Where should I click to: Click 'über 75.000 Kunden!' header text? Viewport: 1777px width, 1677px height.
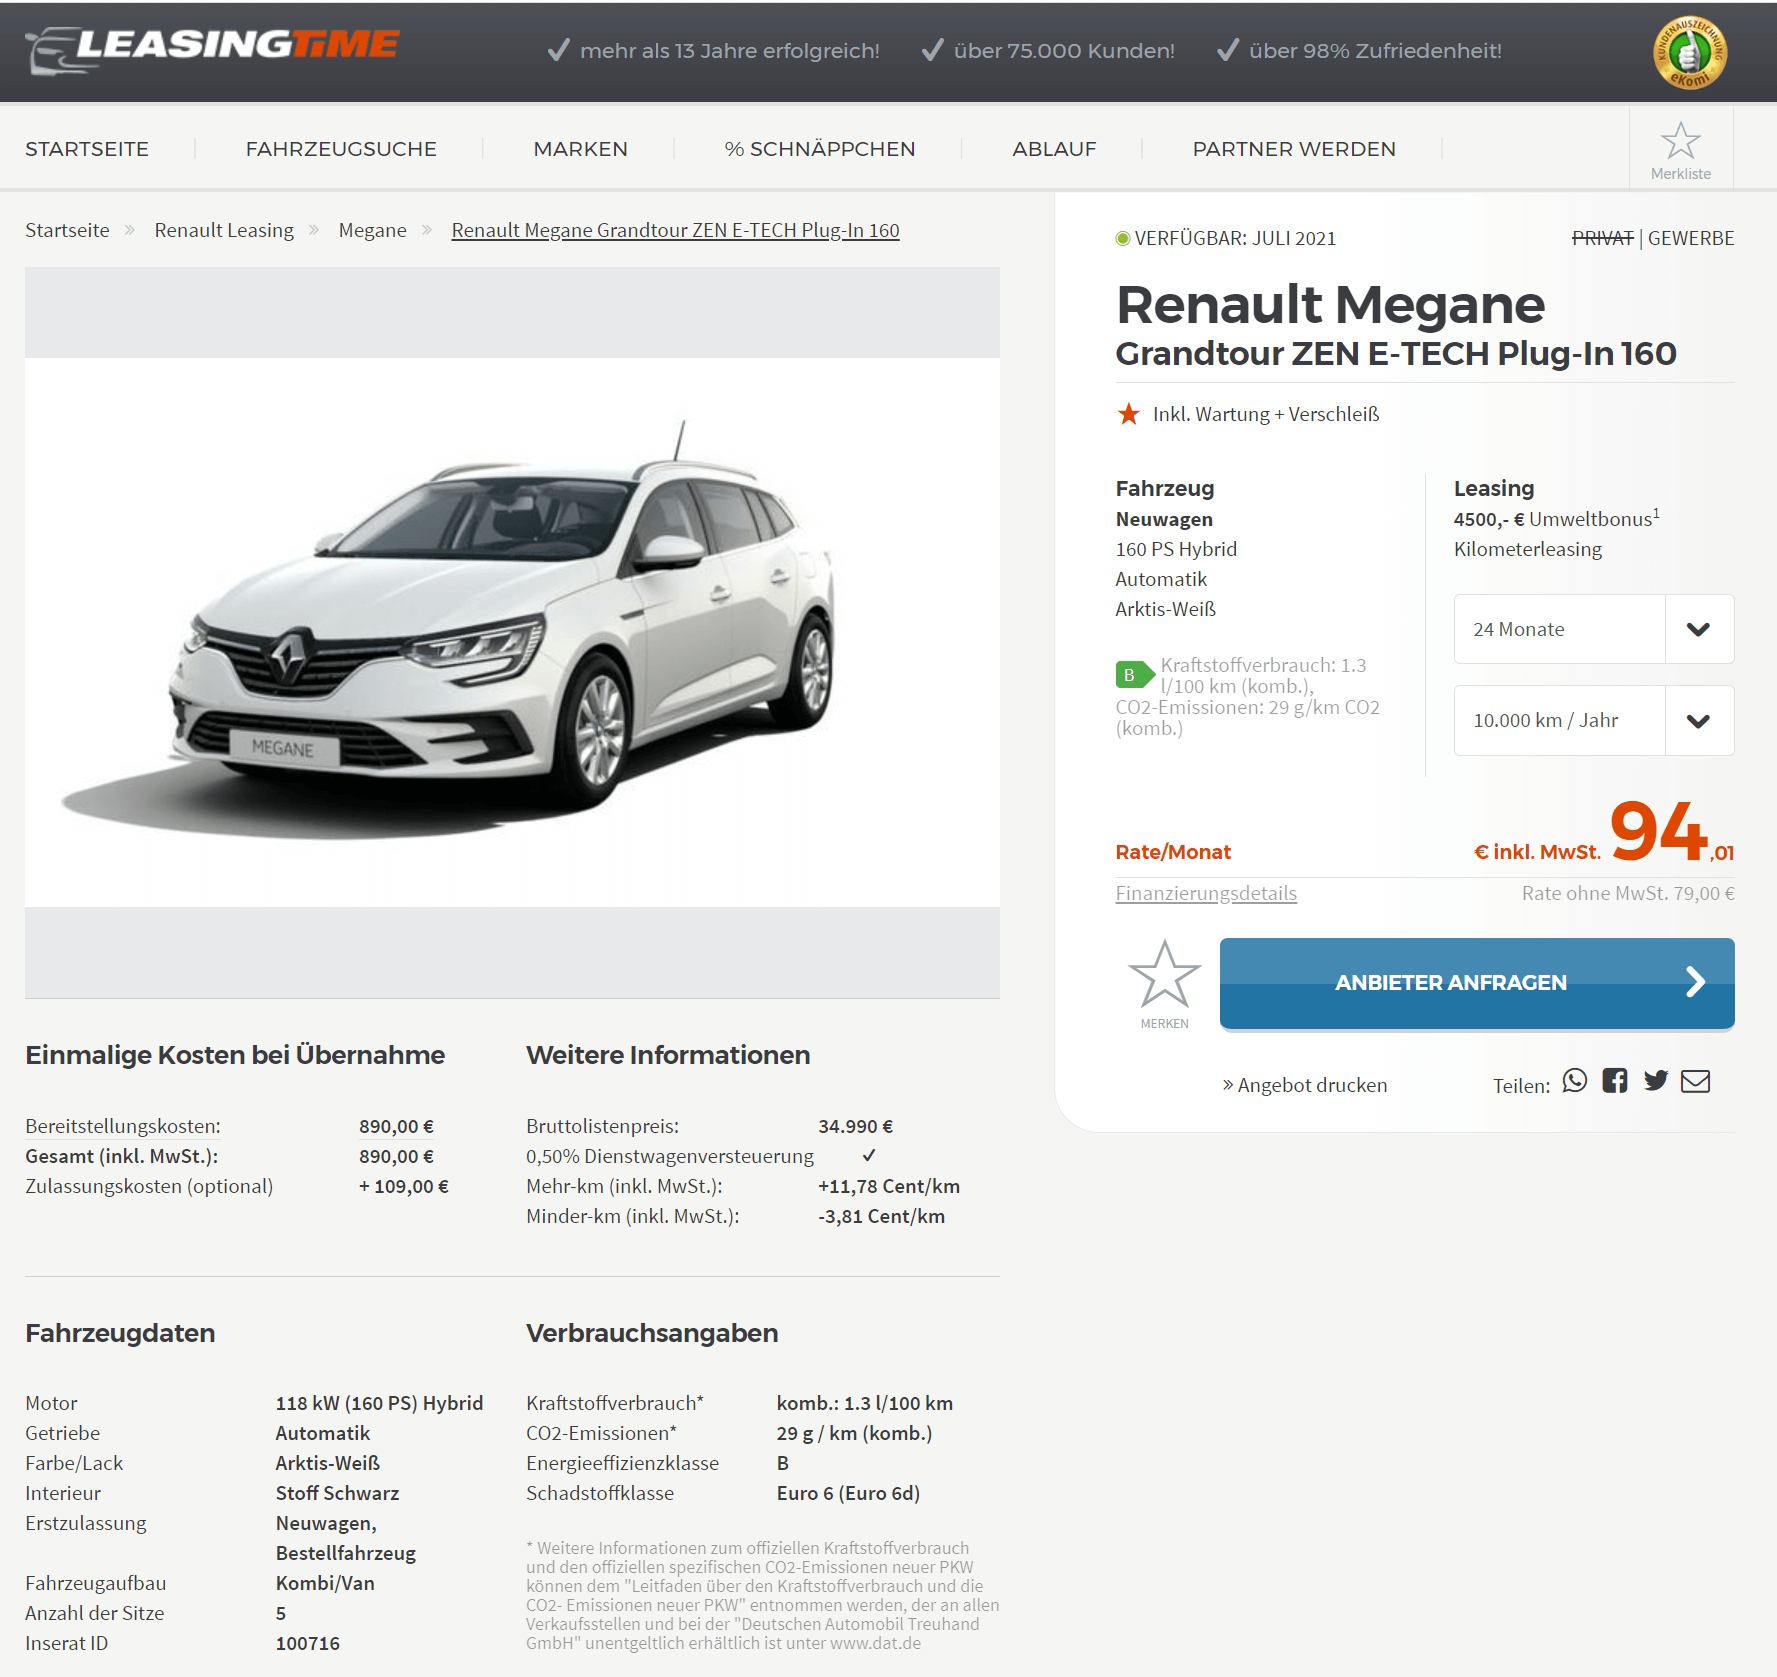coord(1064,50)
